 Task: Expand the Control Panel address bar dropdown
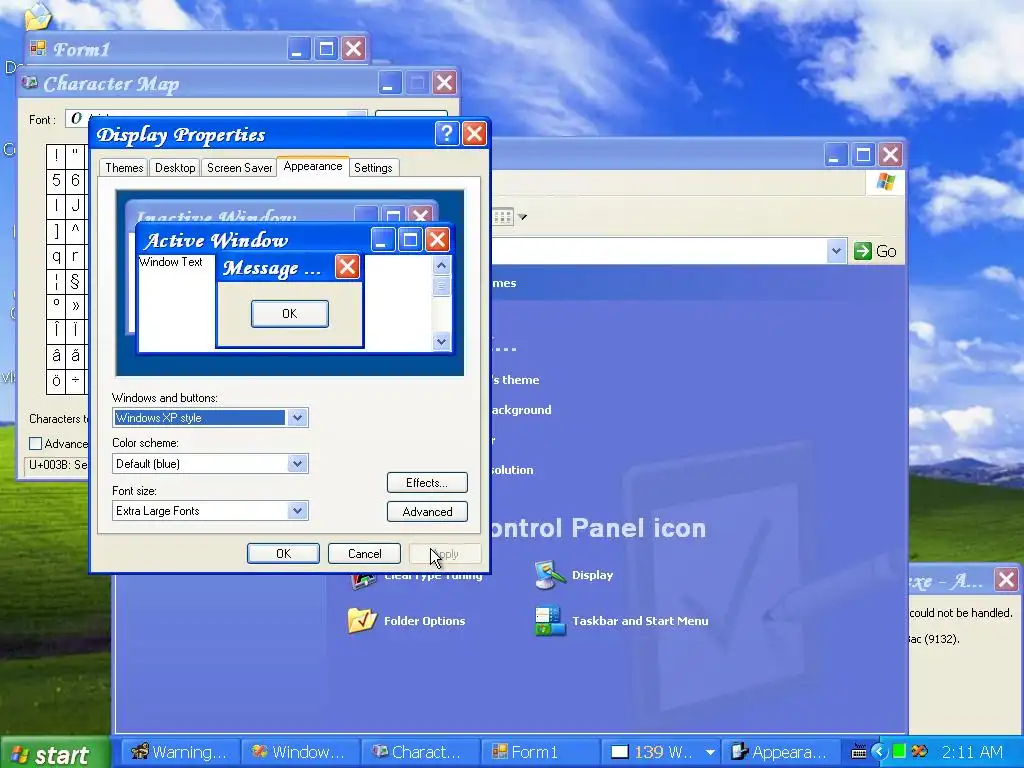pyautogui.click(x=837, y=251)
